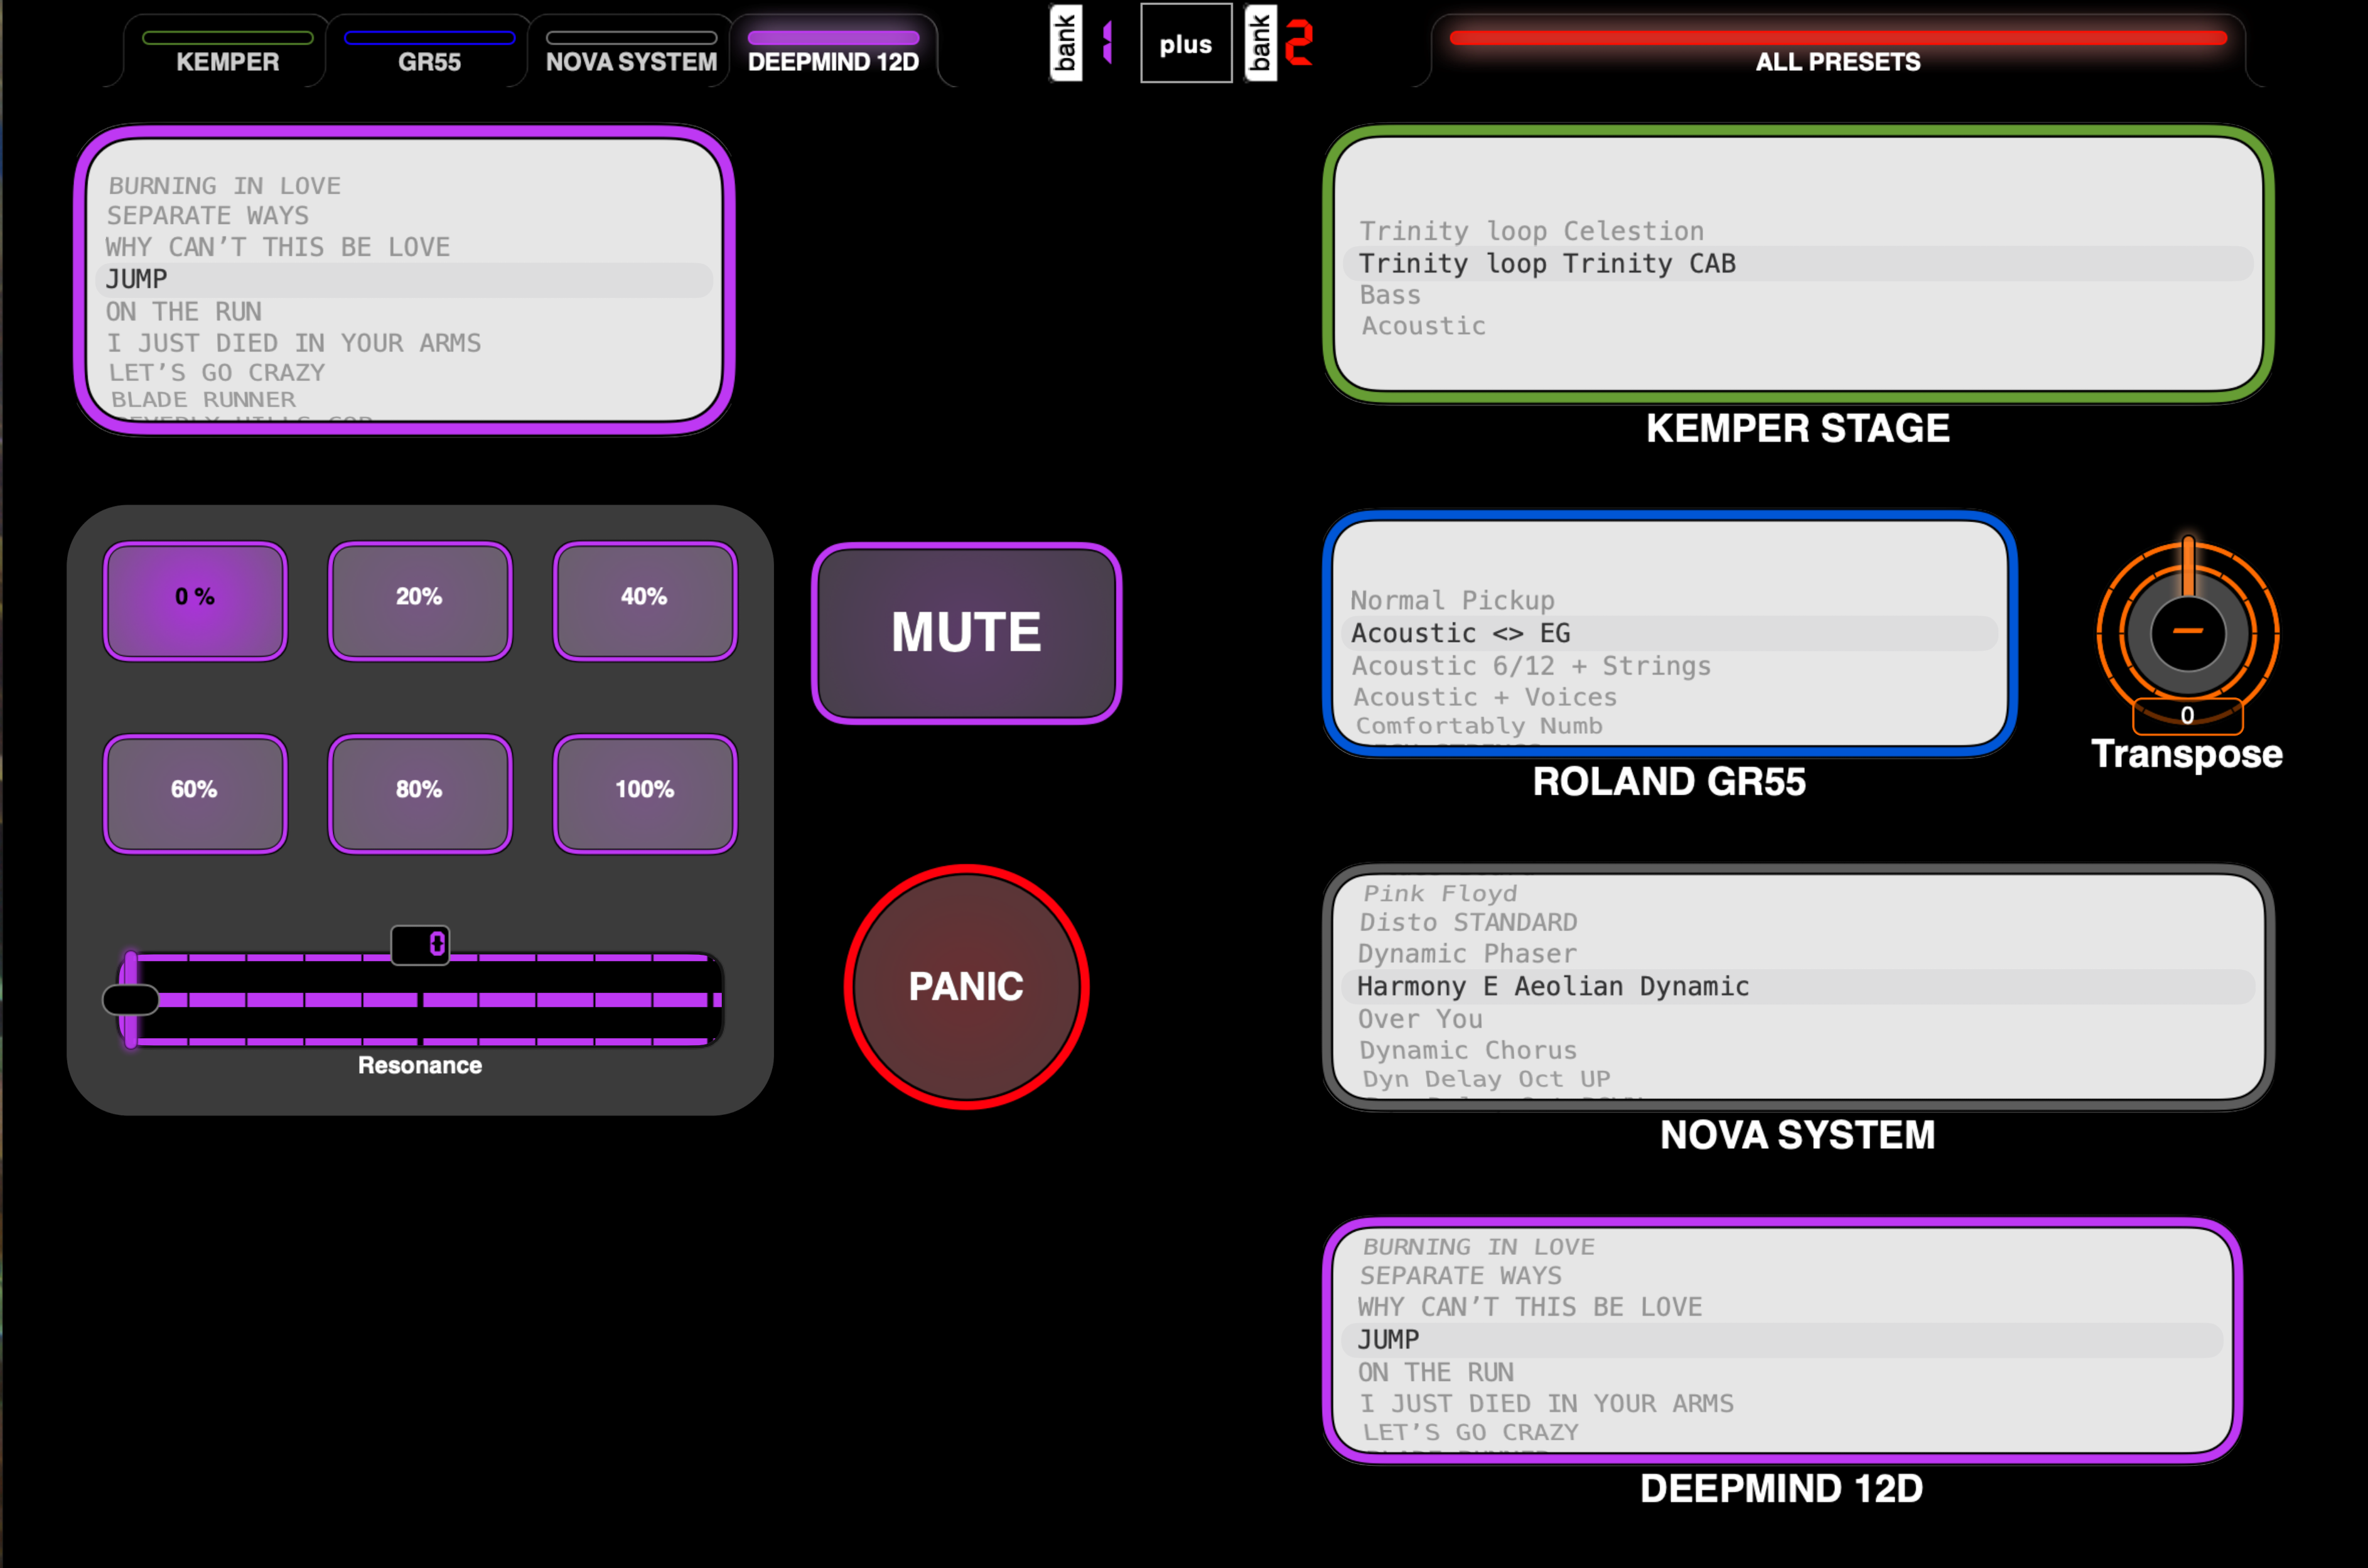The image size is (2368, 1568).
Task: Click the Resonance slider handle
Action: click(x=131, y=999)
